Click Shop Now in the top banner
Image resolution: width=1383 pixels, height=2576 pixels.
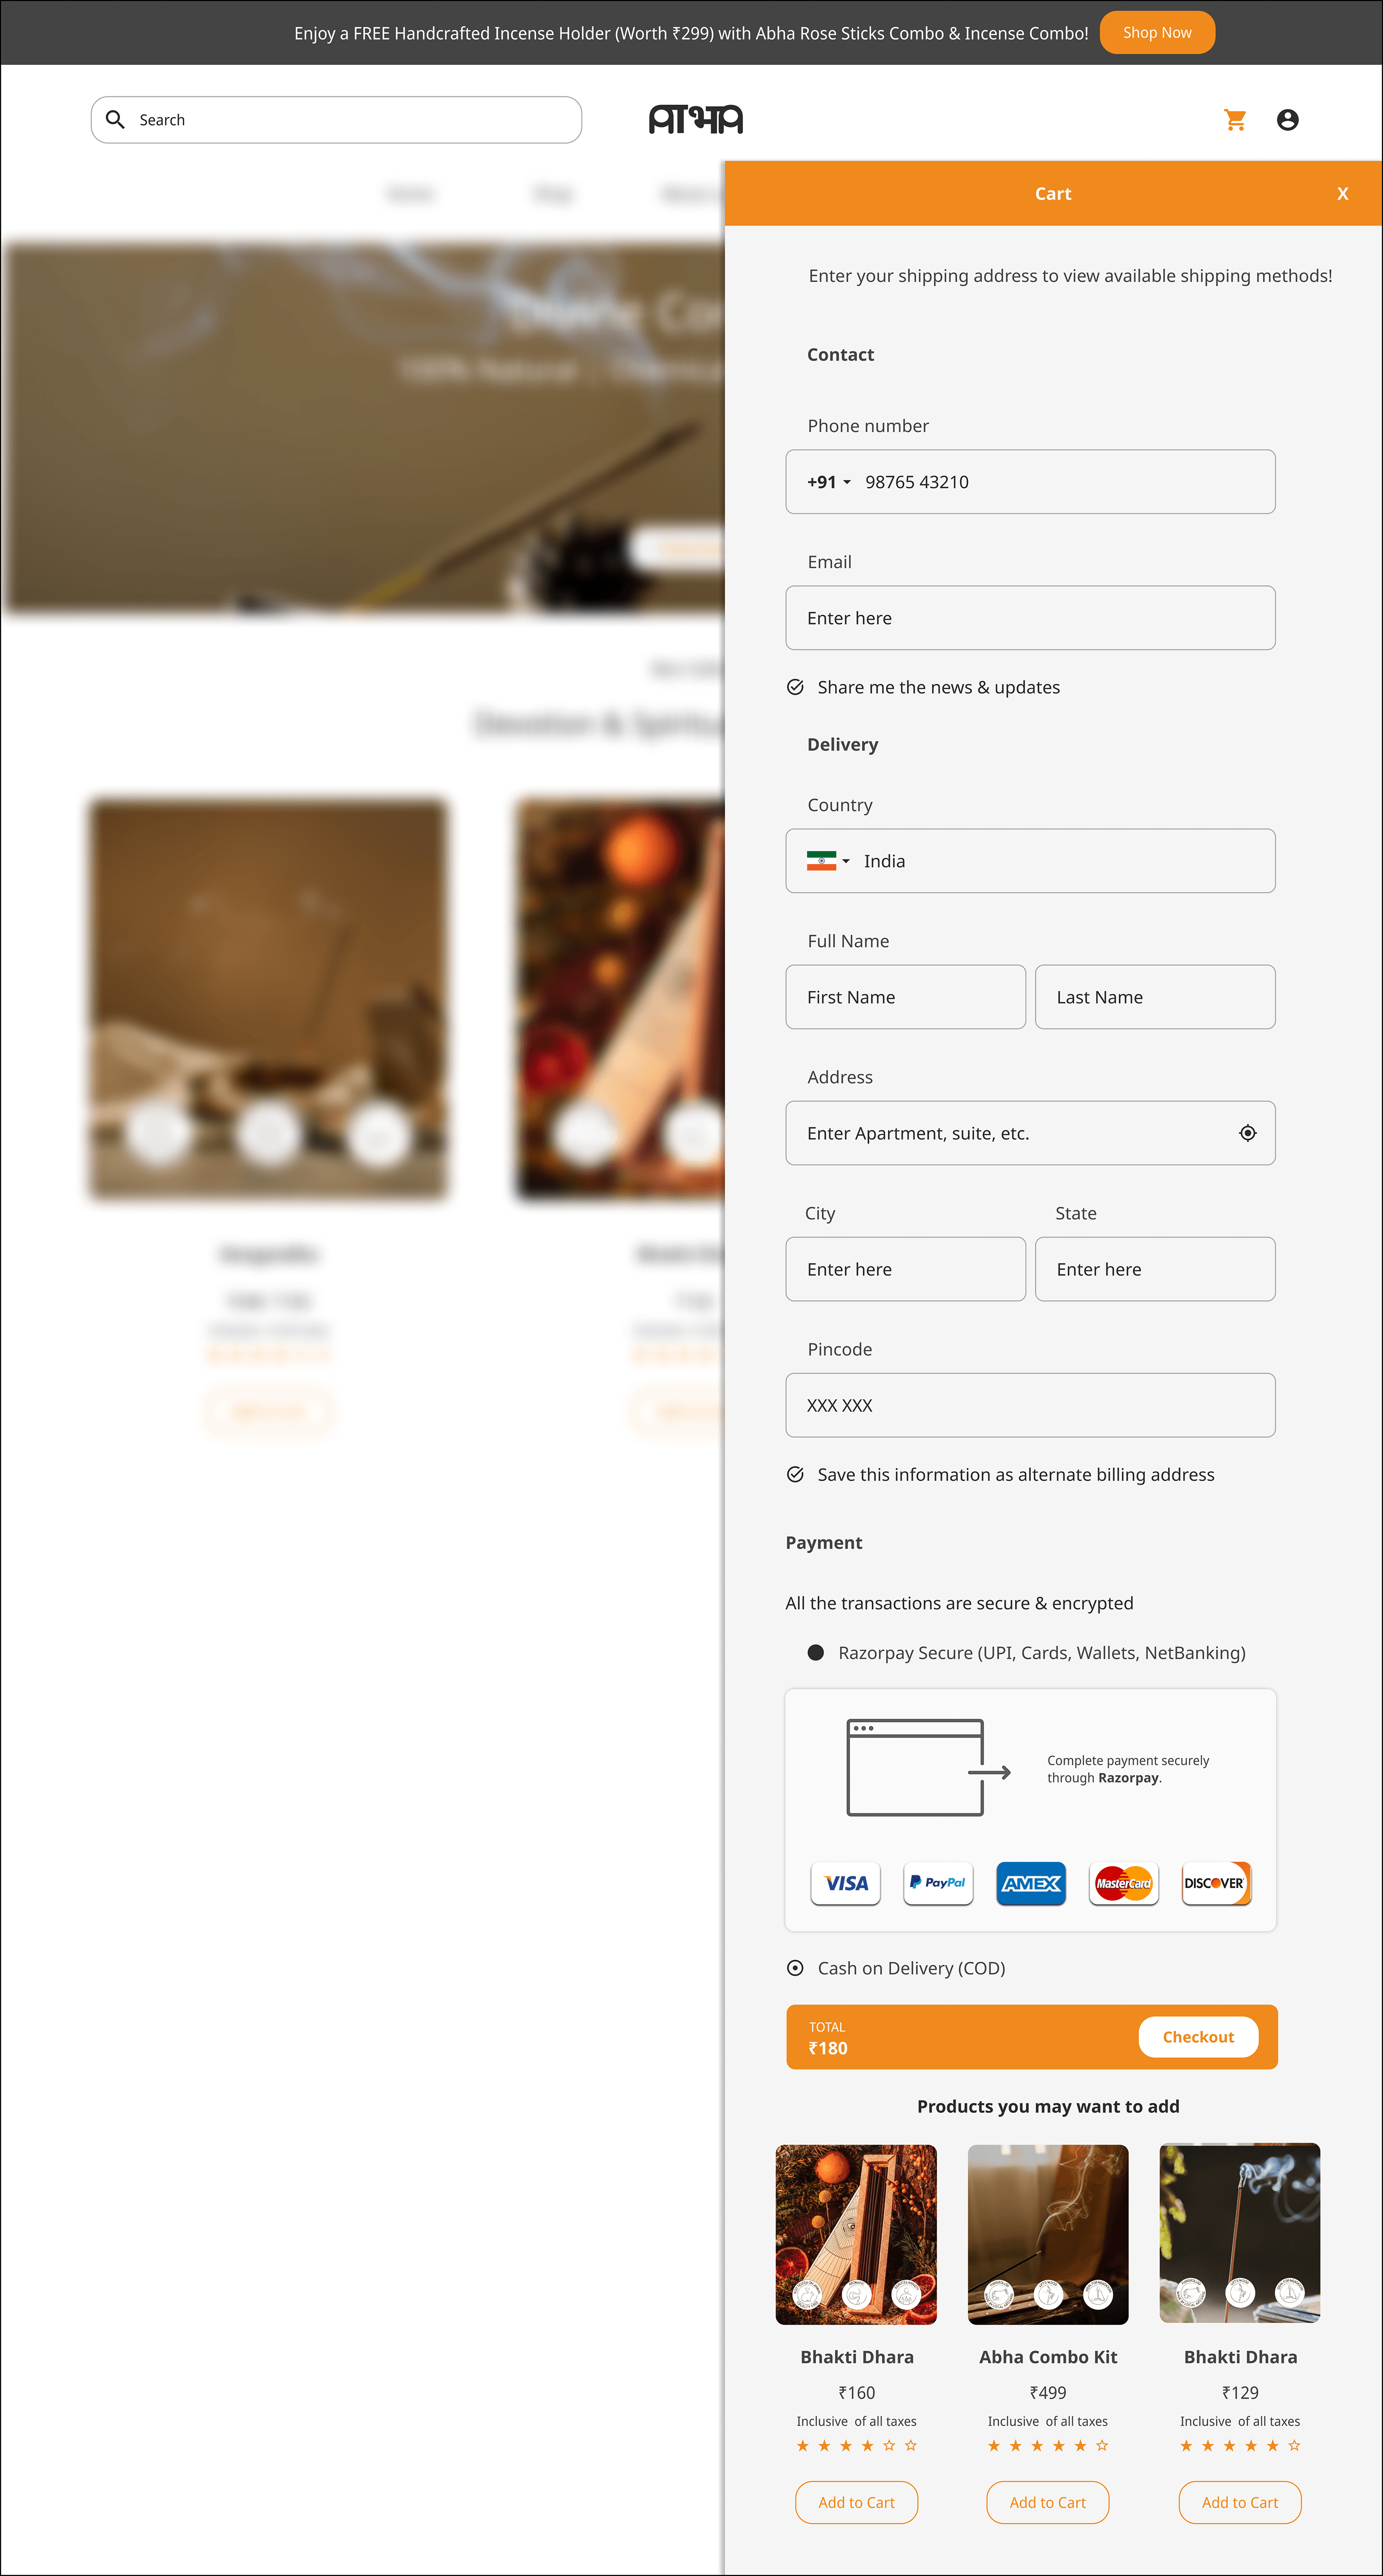[x=1157, y=33]
